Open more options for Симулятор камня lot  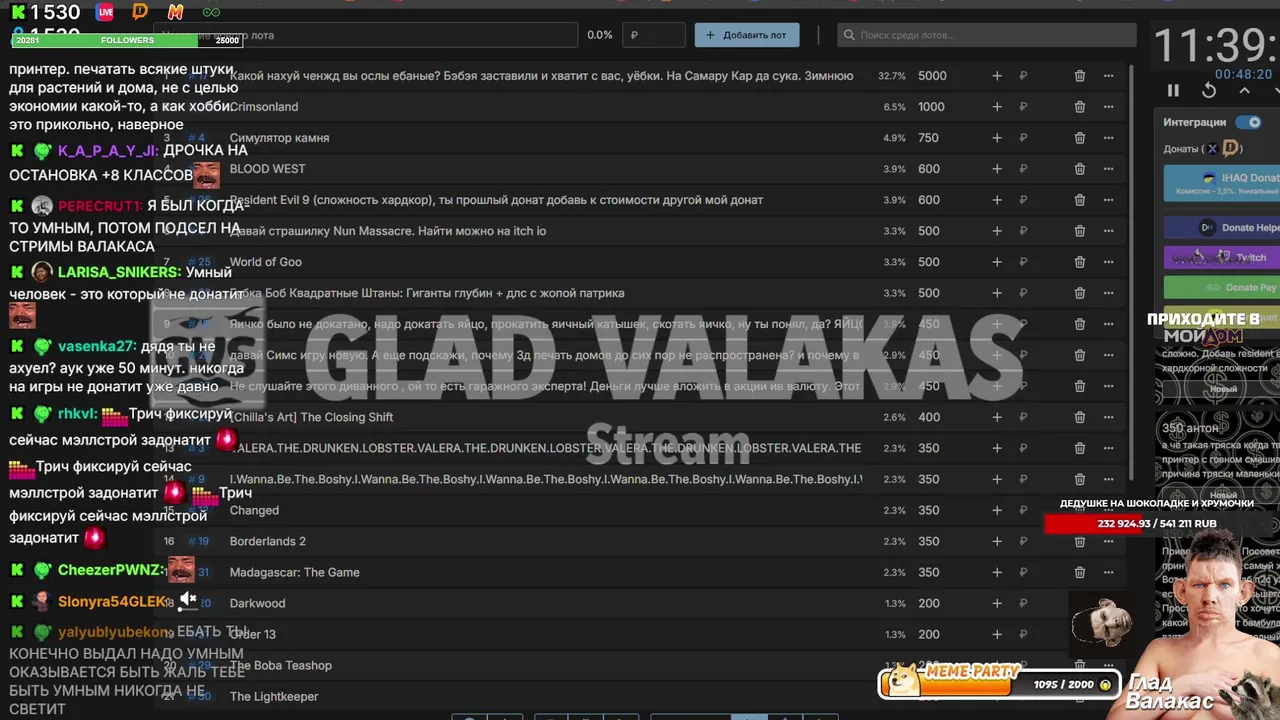[1108, 138]
